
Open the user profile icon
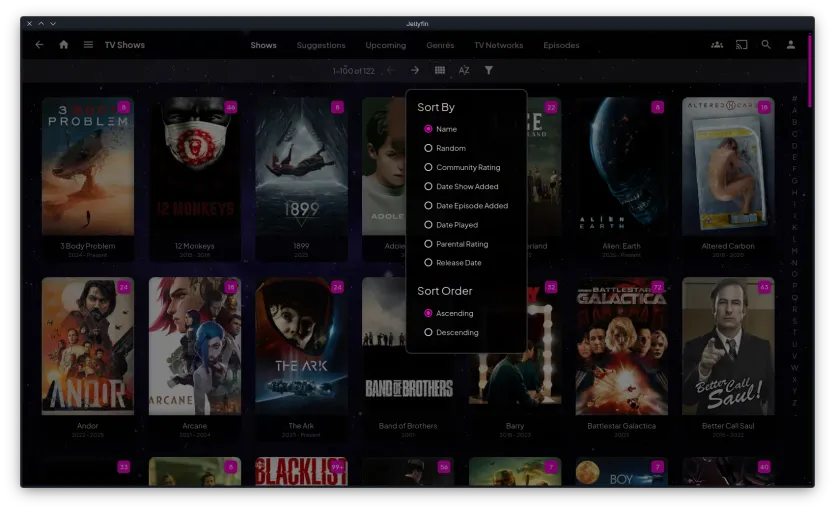791,45
